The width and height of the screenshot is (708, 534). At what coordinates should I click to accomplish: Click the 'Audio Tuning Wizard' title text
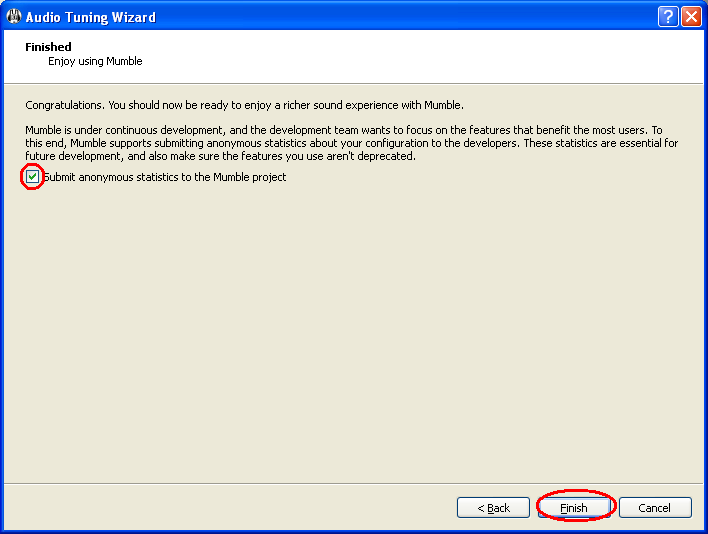point(91,17)
